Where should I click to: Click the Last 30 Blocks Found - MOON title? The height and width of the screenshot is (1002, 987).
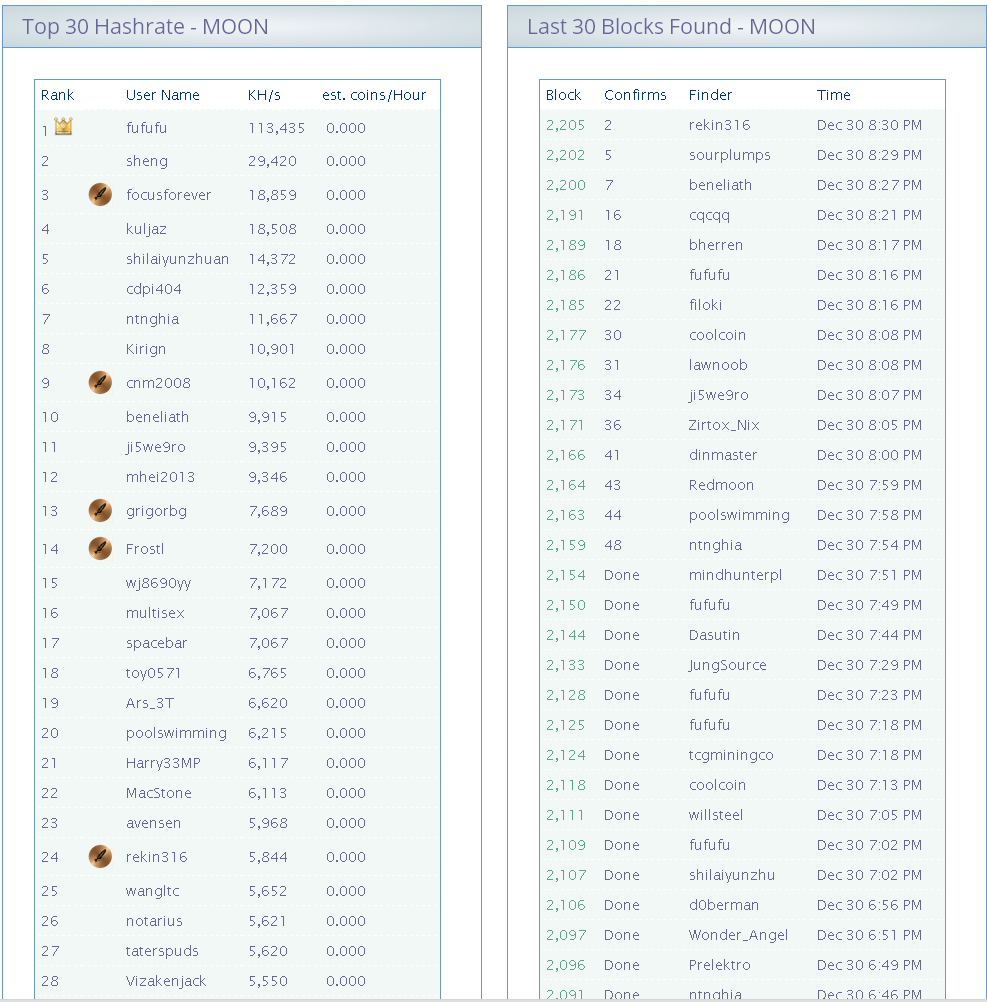pos(671,27)
